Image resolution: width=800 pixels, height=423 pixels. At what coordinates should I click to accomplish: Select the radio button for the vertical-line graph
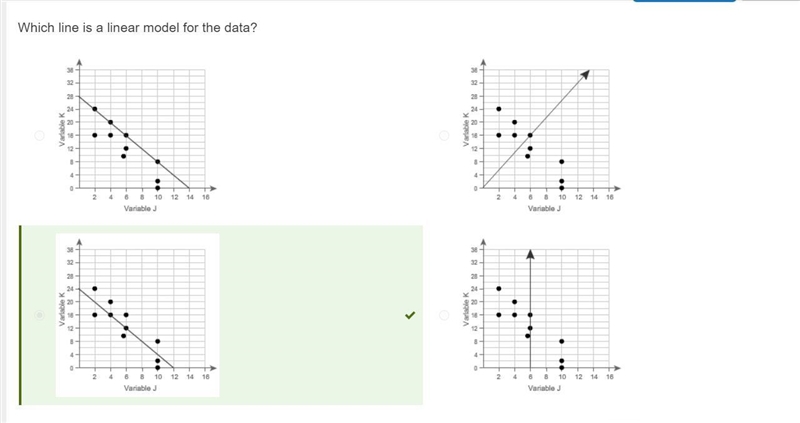click(444, 315)
